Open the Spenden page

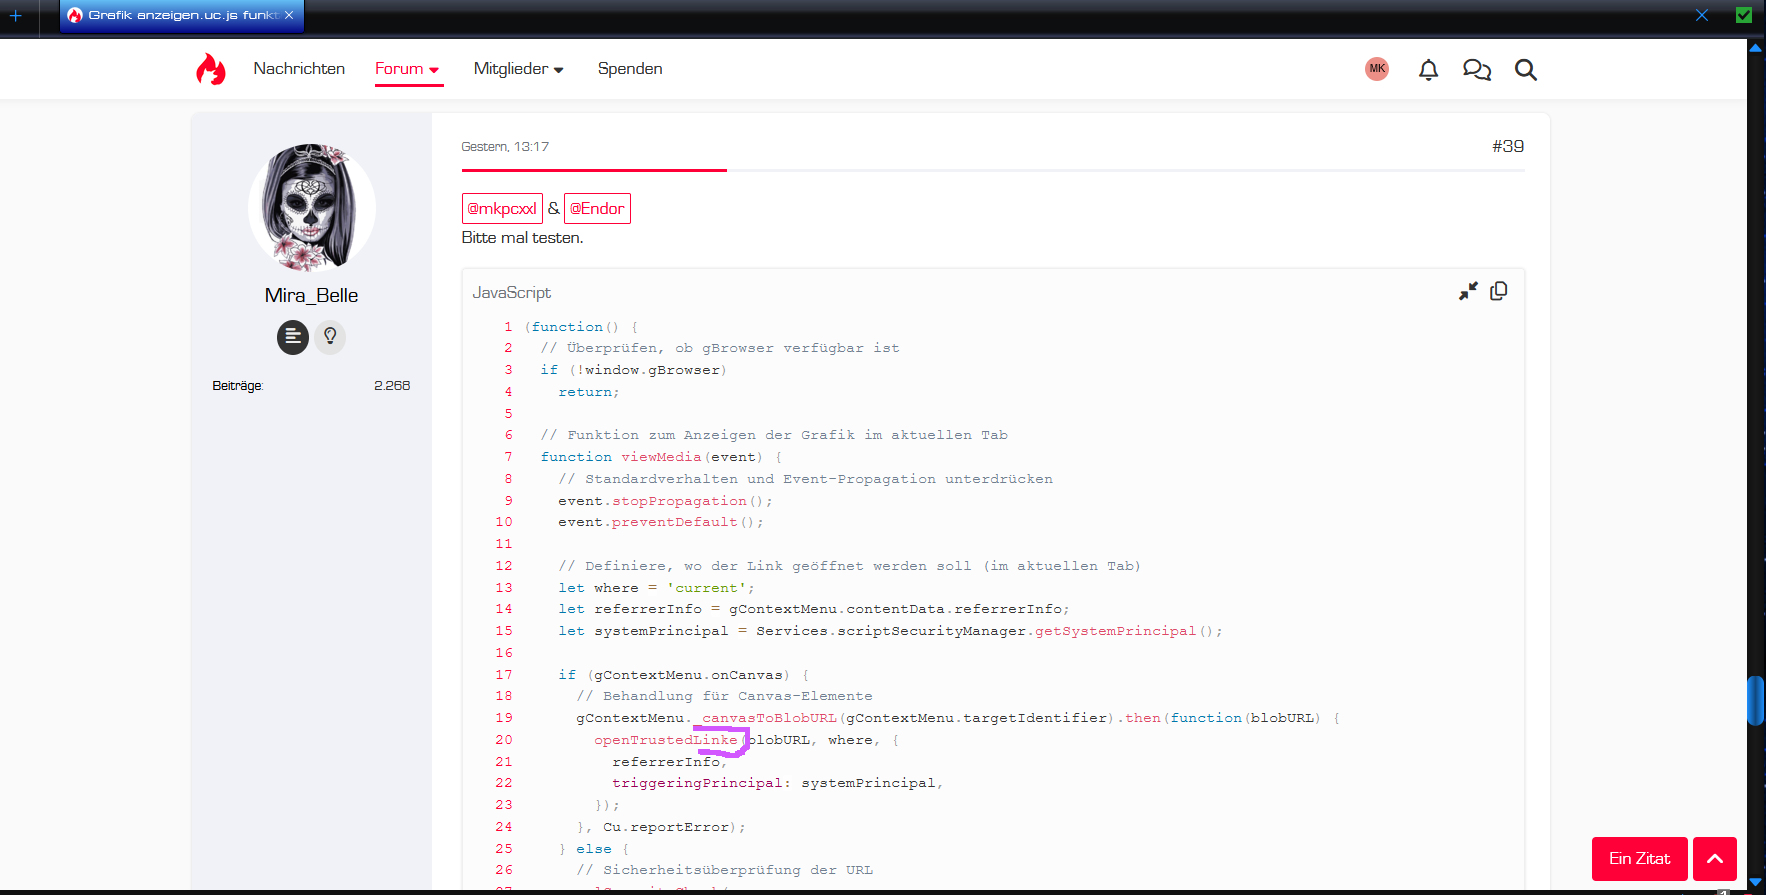(x=630, y=69)
